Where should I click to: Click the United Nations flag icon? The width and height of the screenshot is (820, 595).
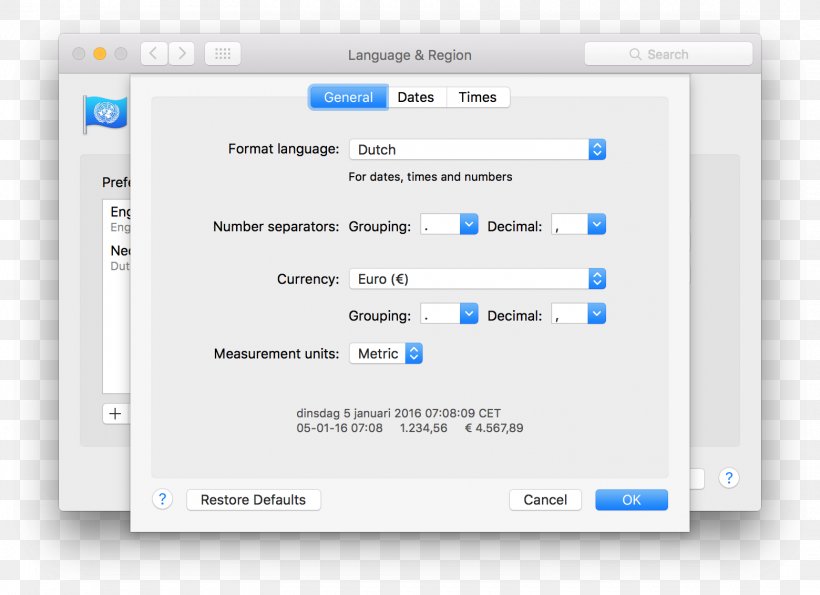(105, 114)
